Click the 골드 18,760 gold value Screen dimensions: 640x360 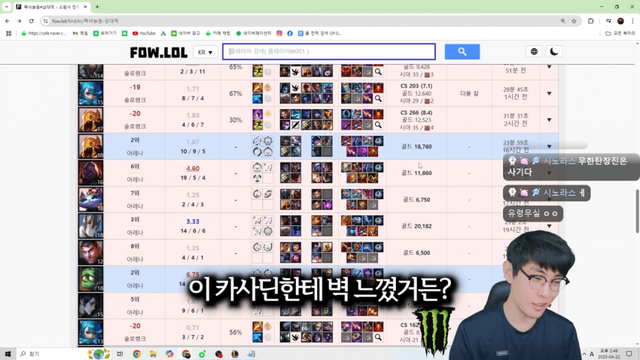pyautogui.click(x=417, y=147)
